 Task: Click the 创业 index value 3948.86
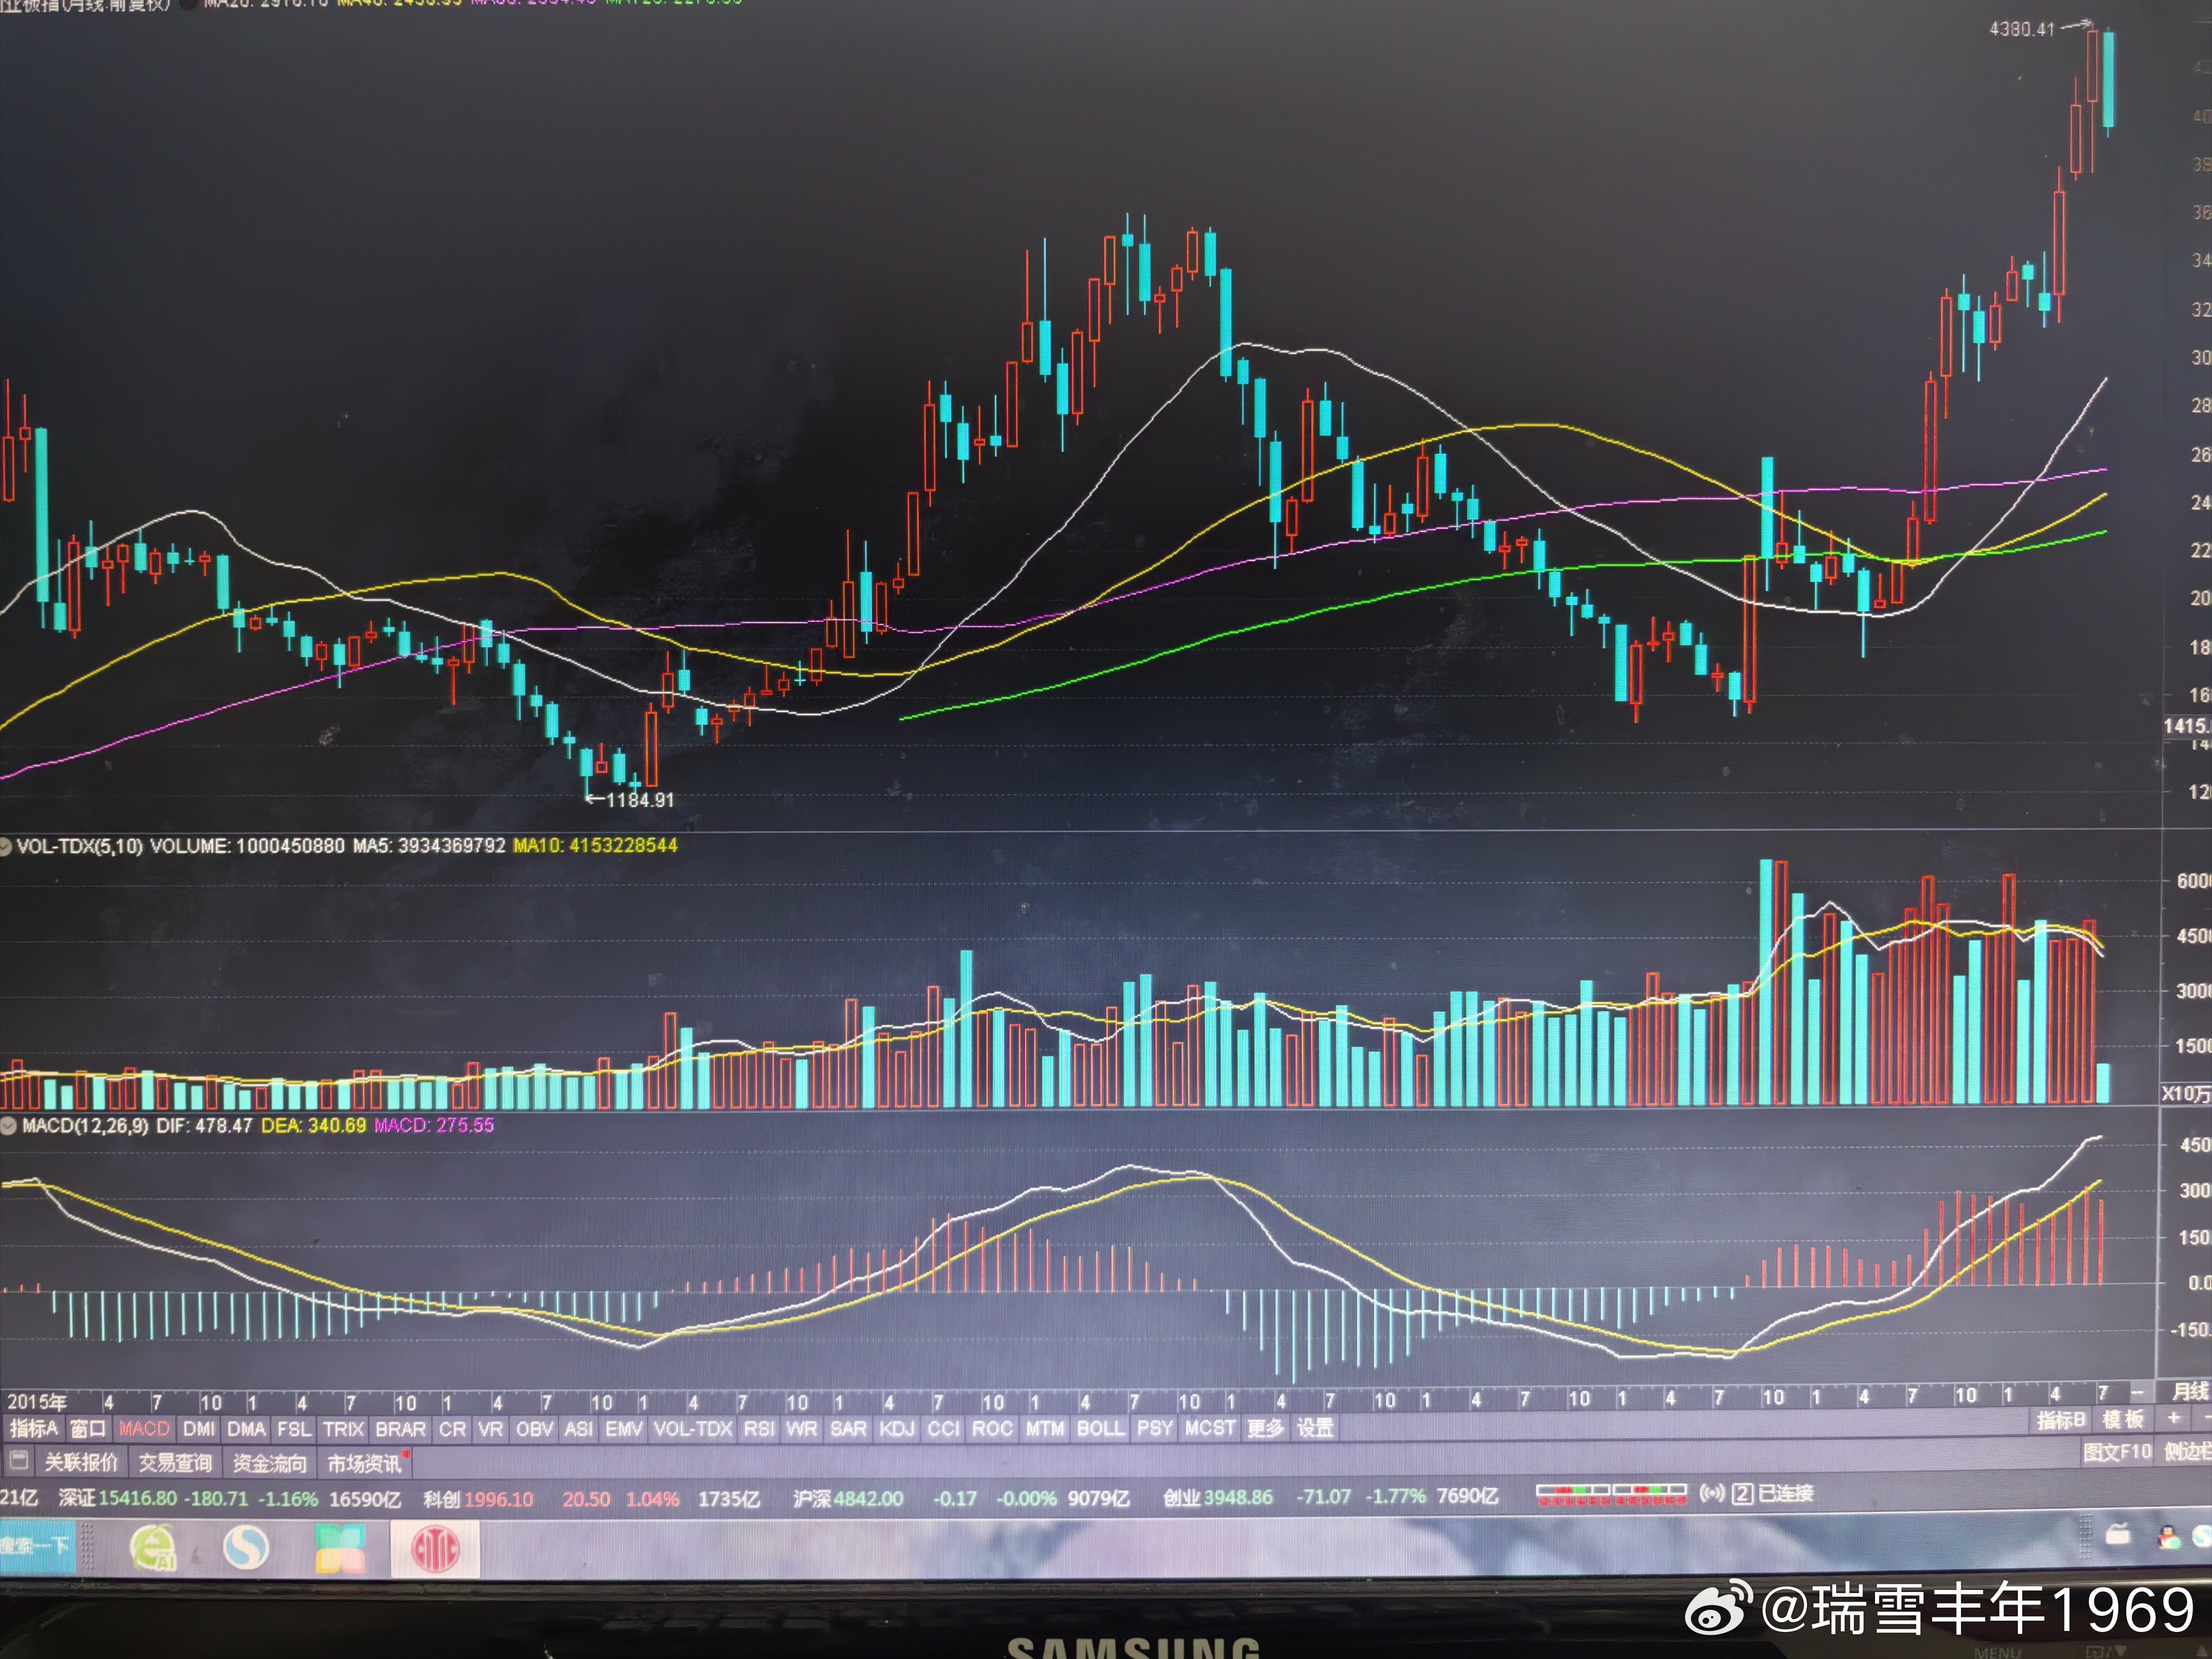[x=1238, y=1497]
